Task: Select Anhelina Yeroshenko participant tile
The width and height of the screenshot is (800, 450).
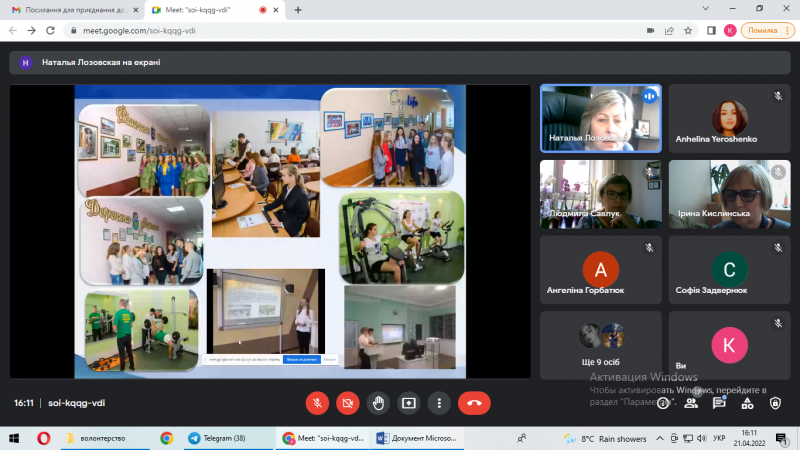Action: coord(730,118)
